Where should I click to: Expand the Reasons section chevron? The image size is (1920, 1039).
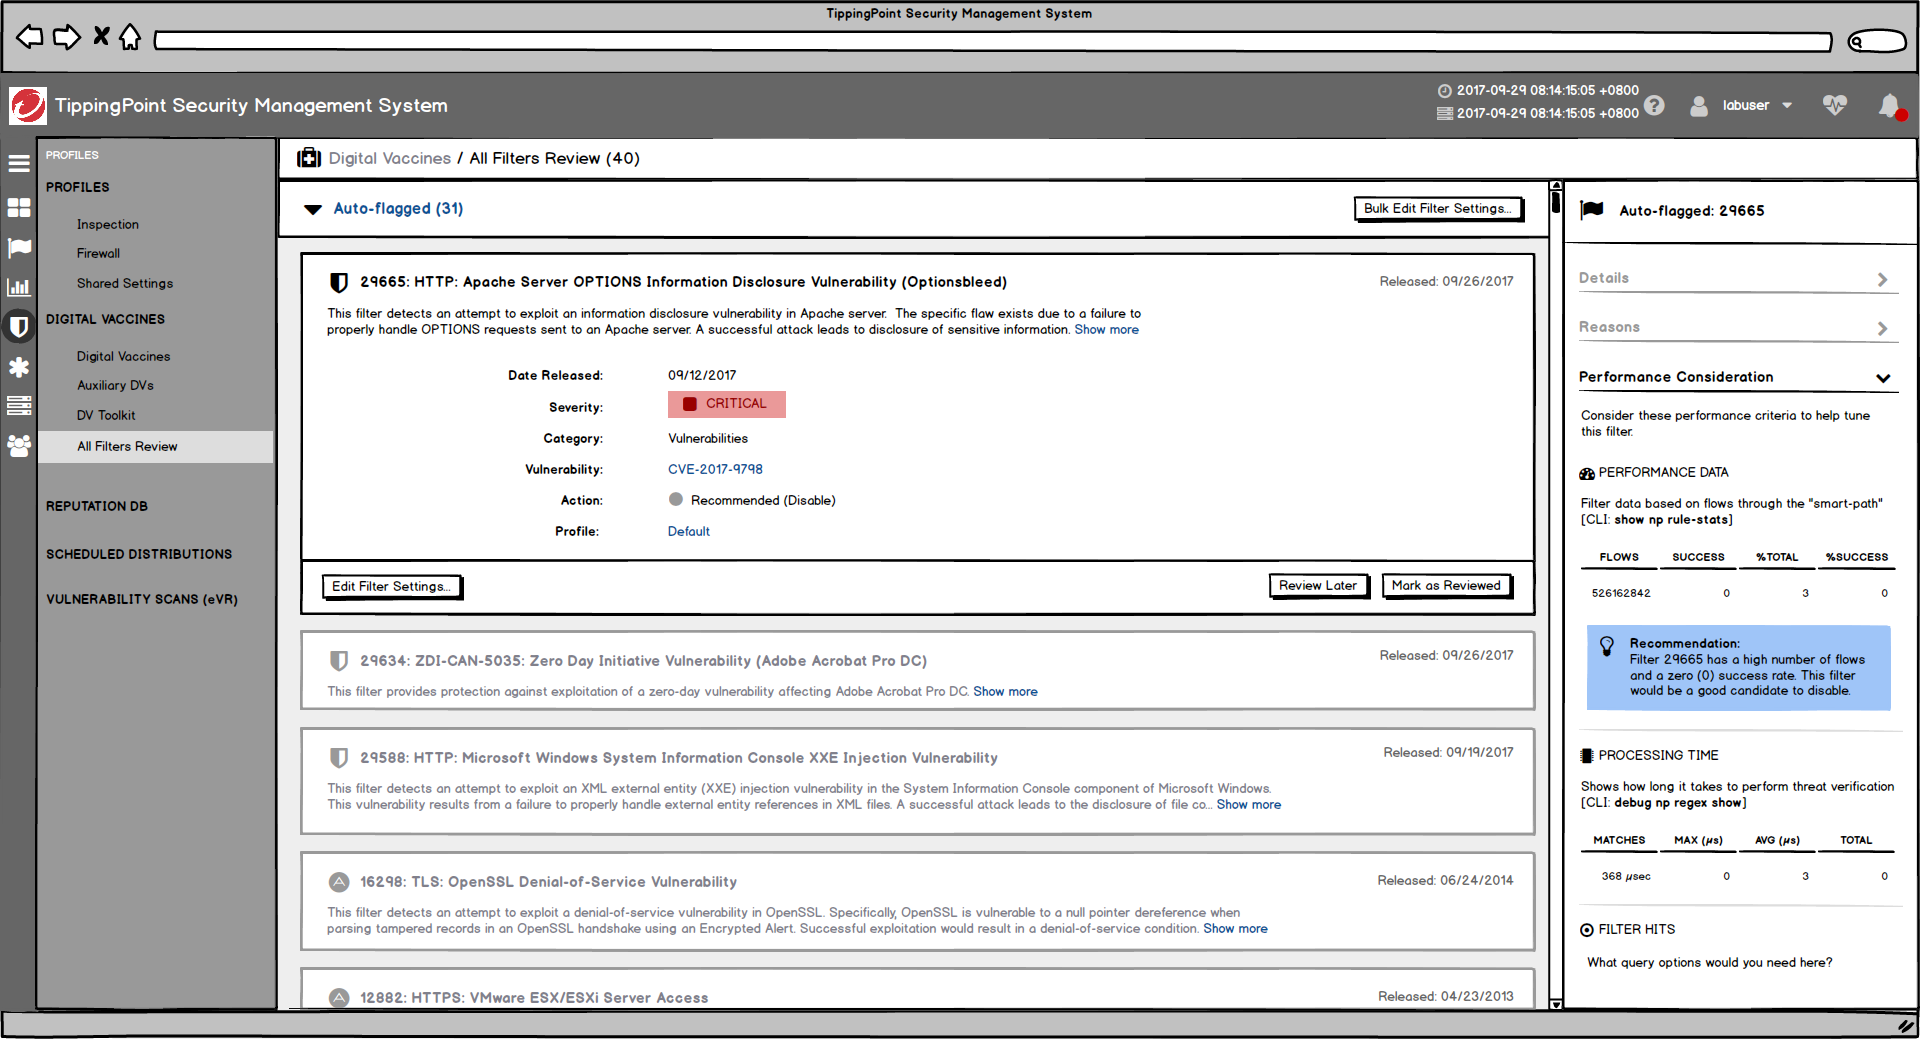1883,328
